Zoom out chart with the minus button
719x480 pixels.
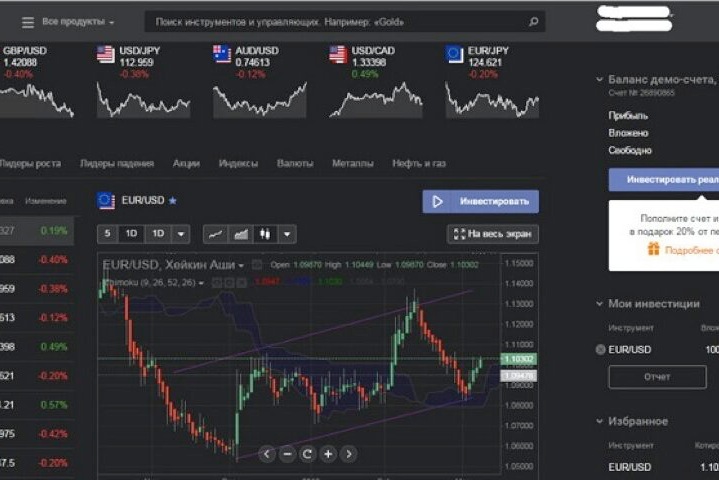[x=287, y=454]
